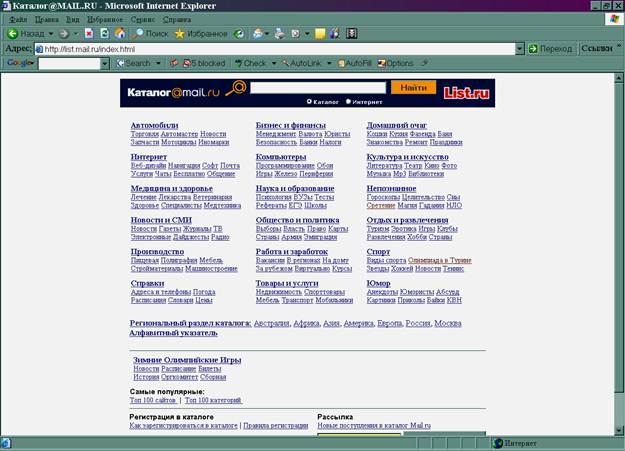The width and height of the screenshot is (625, 451).
Task: Open the Google Search button dropdown arrow
Action: tap(158, 63)
